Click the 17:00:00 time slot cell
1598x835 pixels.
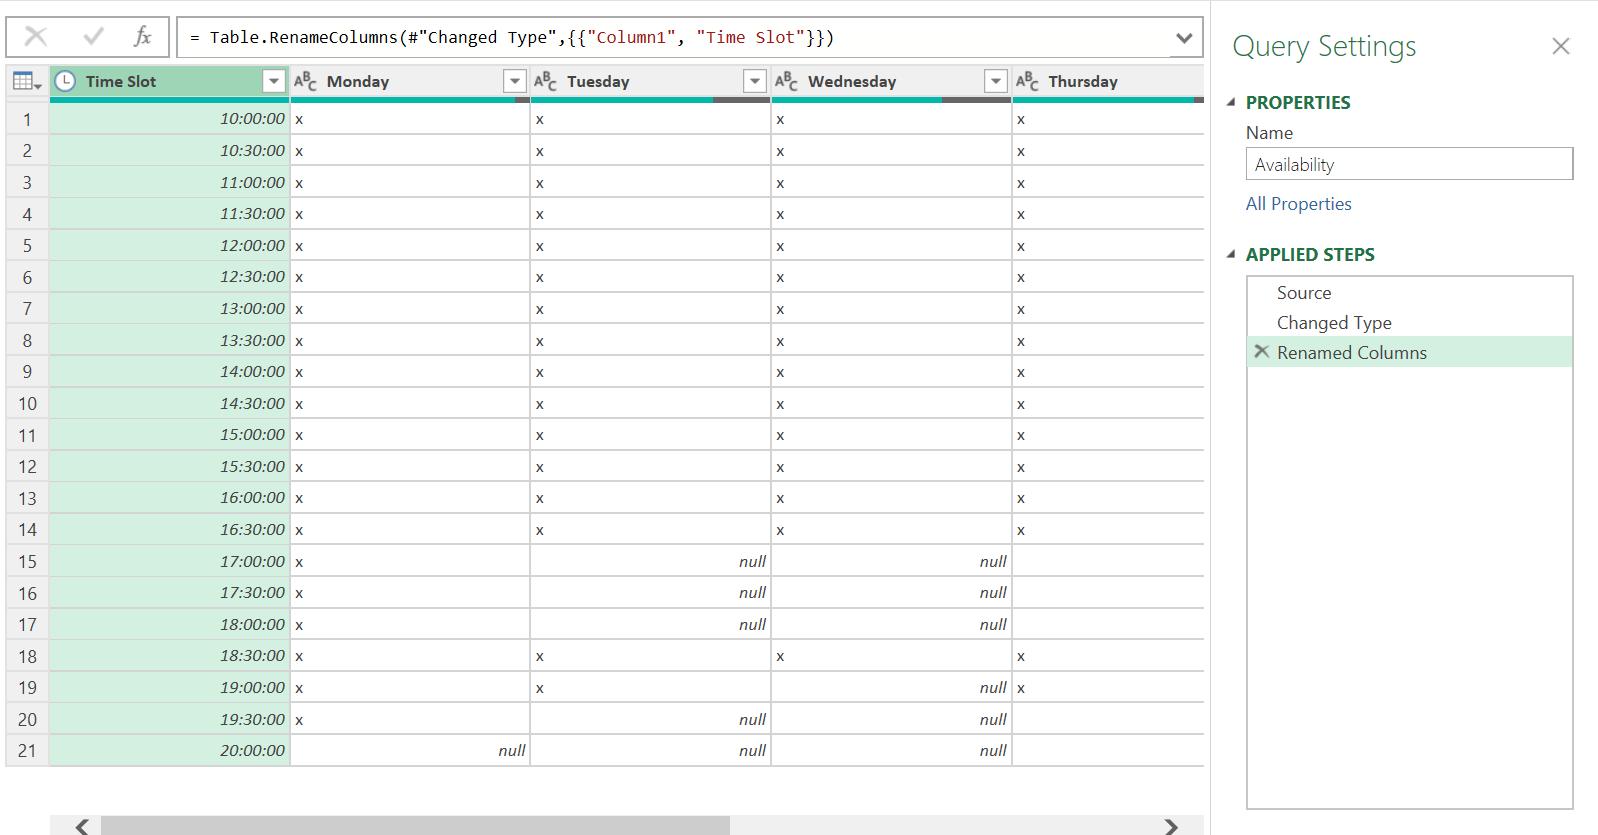pos(170,561)
